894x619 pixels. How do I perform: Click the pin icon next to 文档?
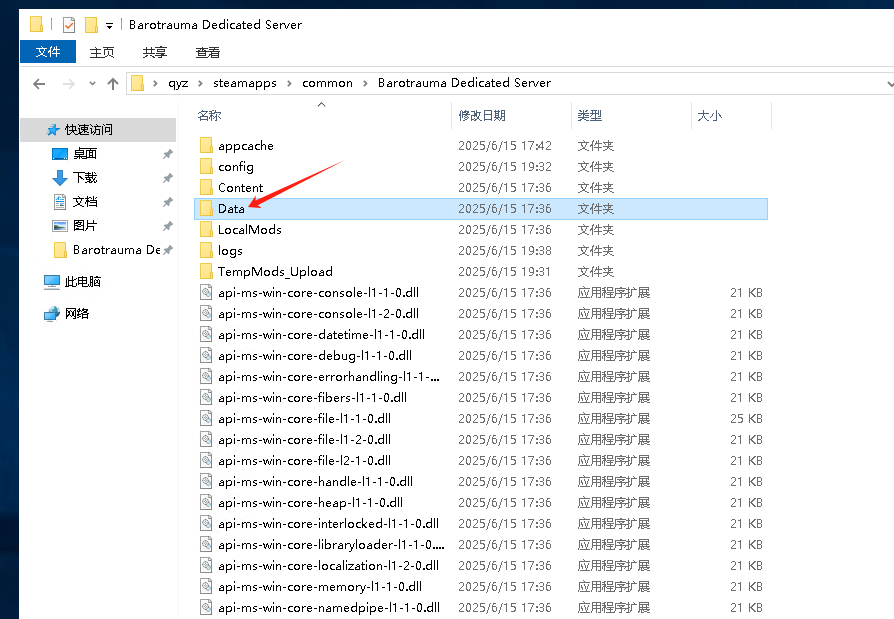168,202
